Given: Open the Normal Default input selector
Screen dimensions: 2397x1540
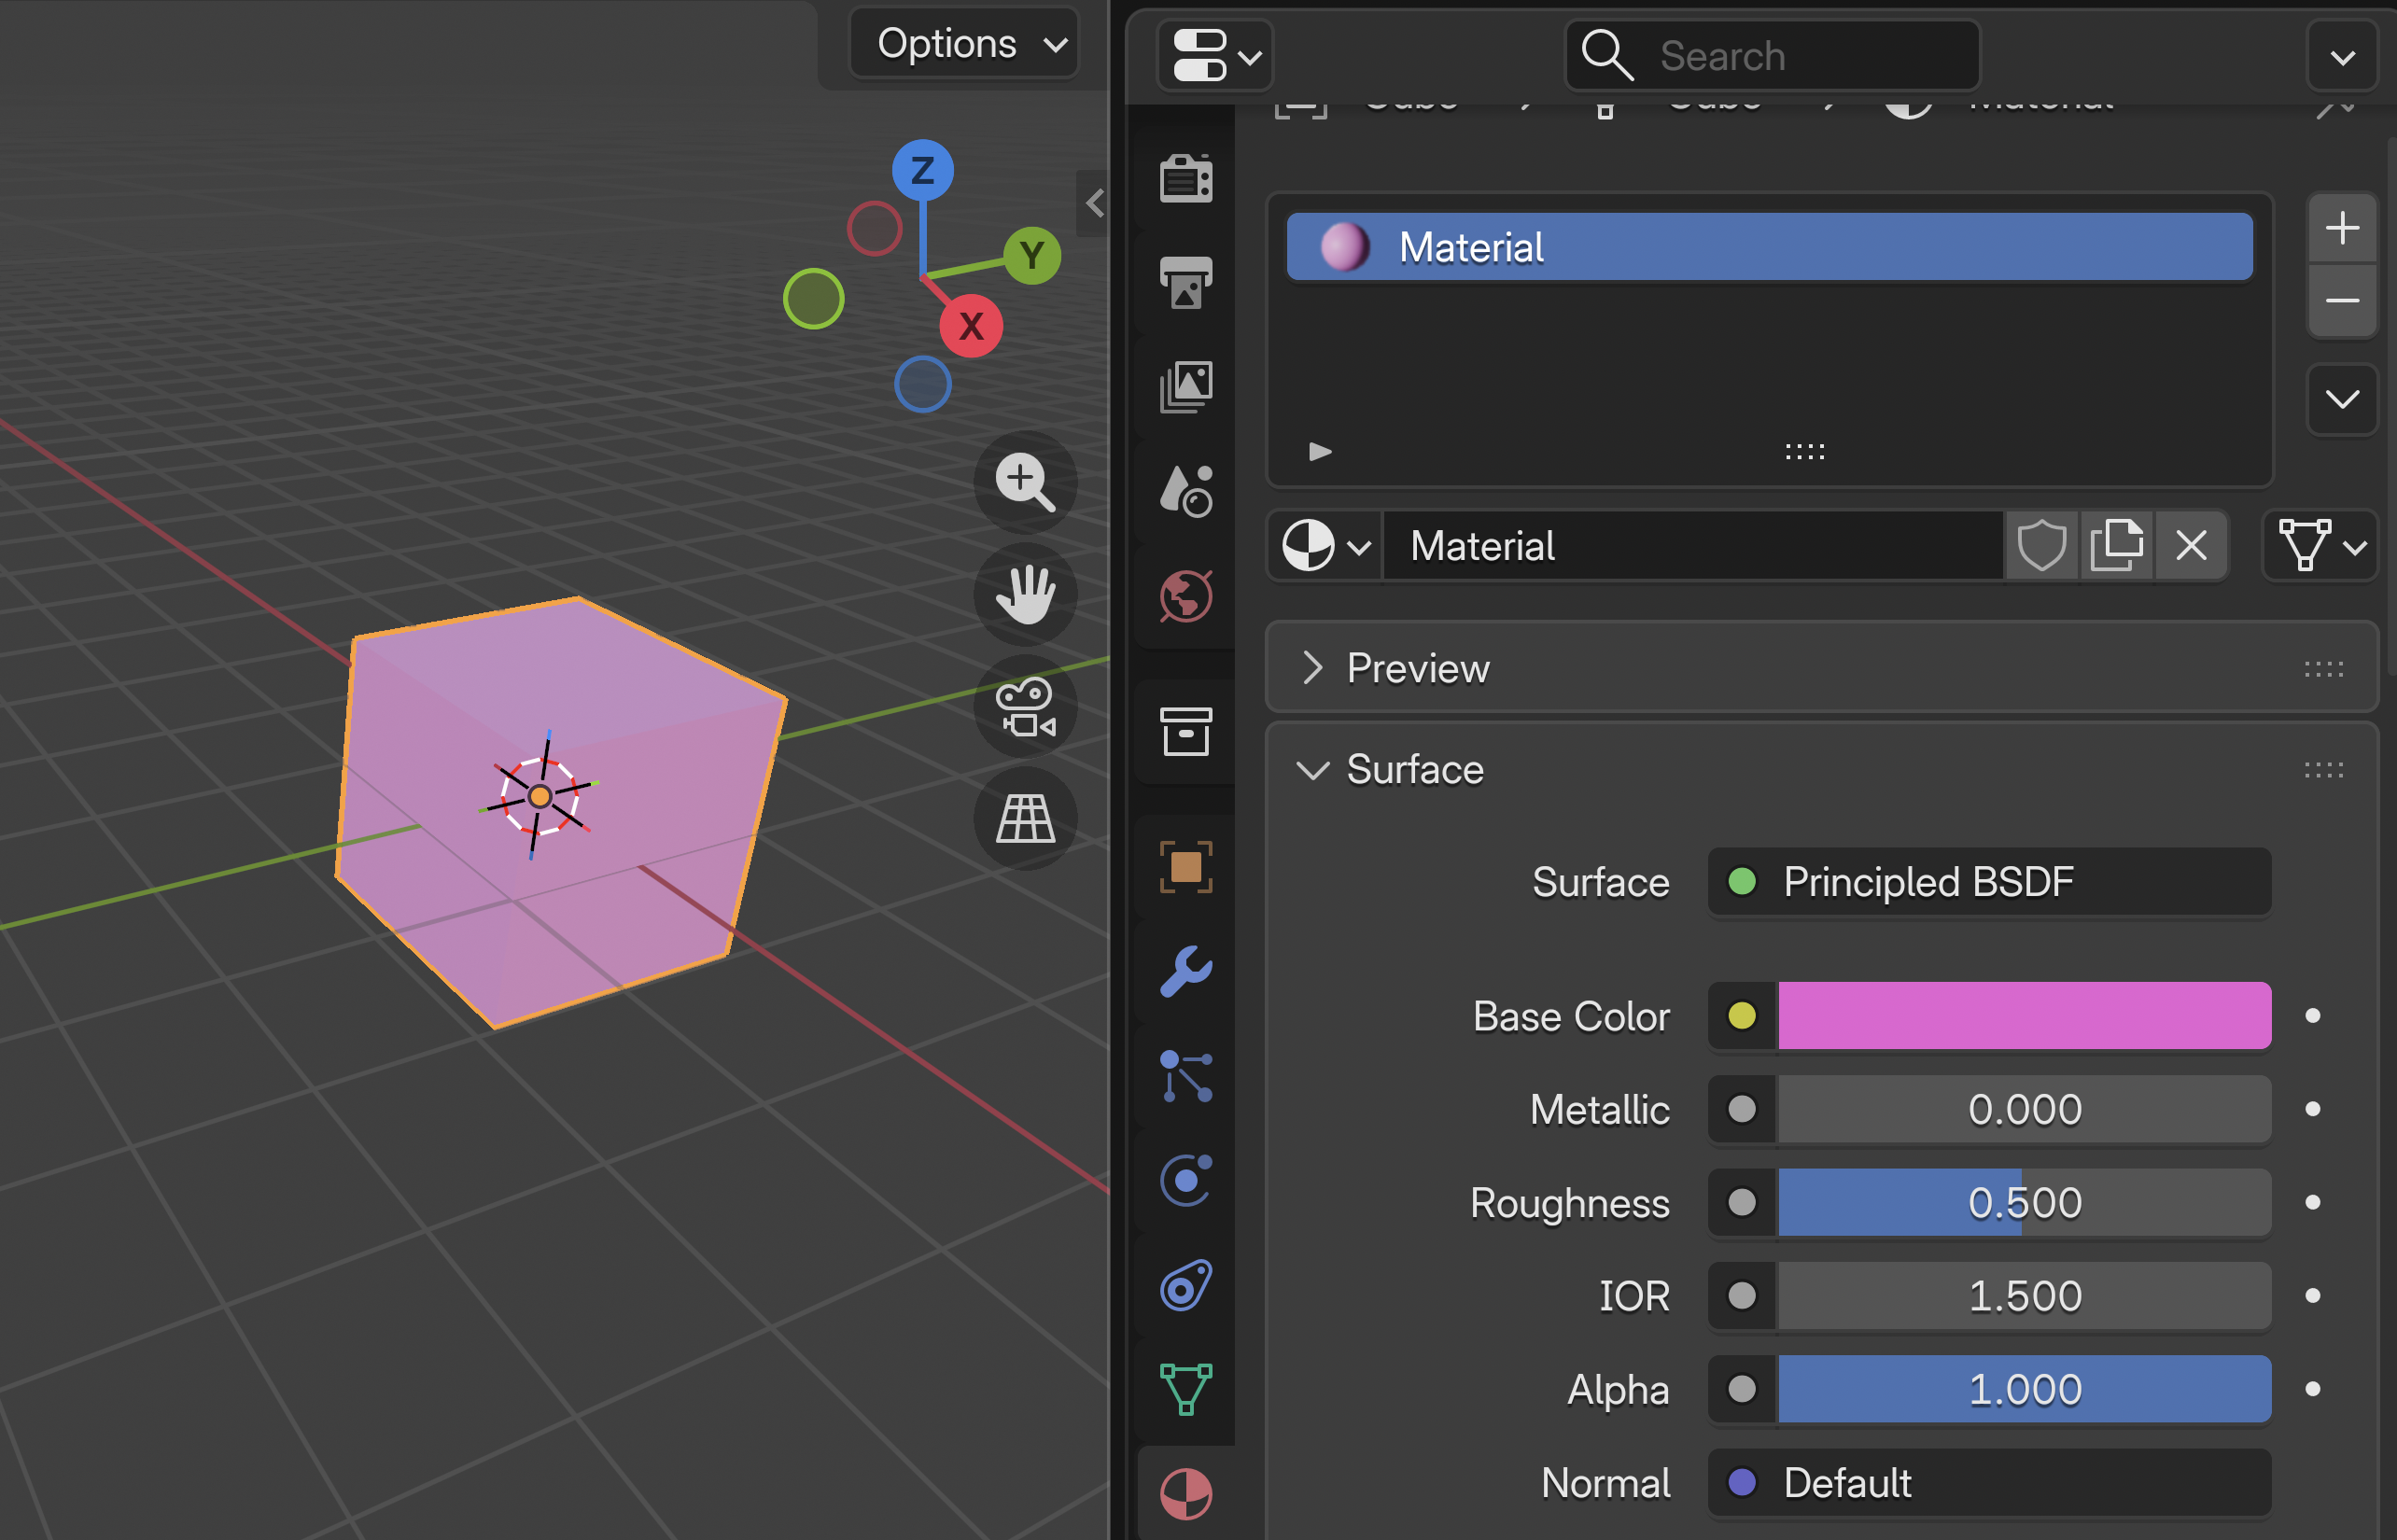Looking at the screenshot, I should pyautogui.click(x=1989, y=1482).
